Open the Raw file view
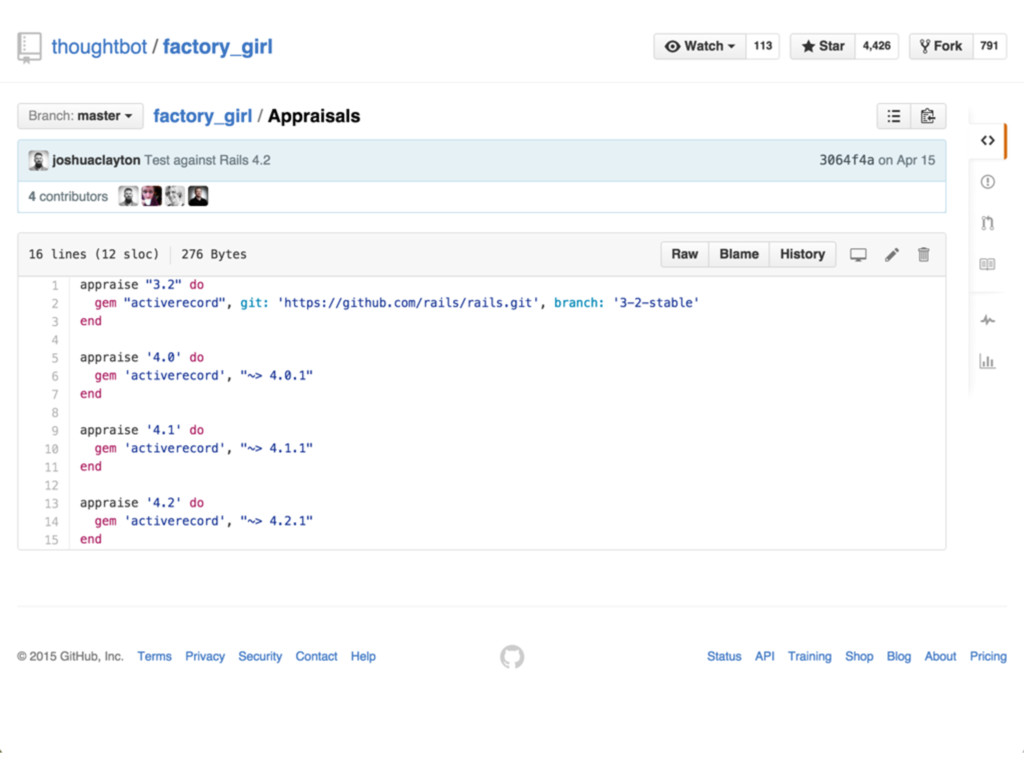Viewport: 1024px width, 768px height. point(684,255)
